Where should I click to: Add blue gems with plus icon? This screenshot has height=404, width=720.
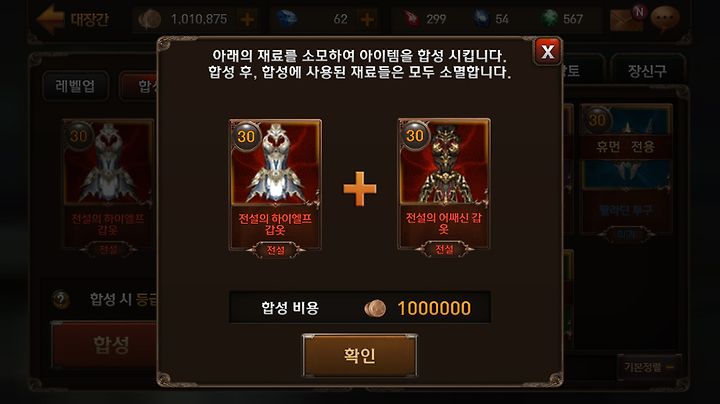[367, 19]
